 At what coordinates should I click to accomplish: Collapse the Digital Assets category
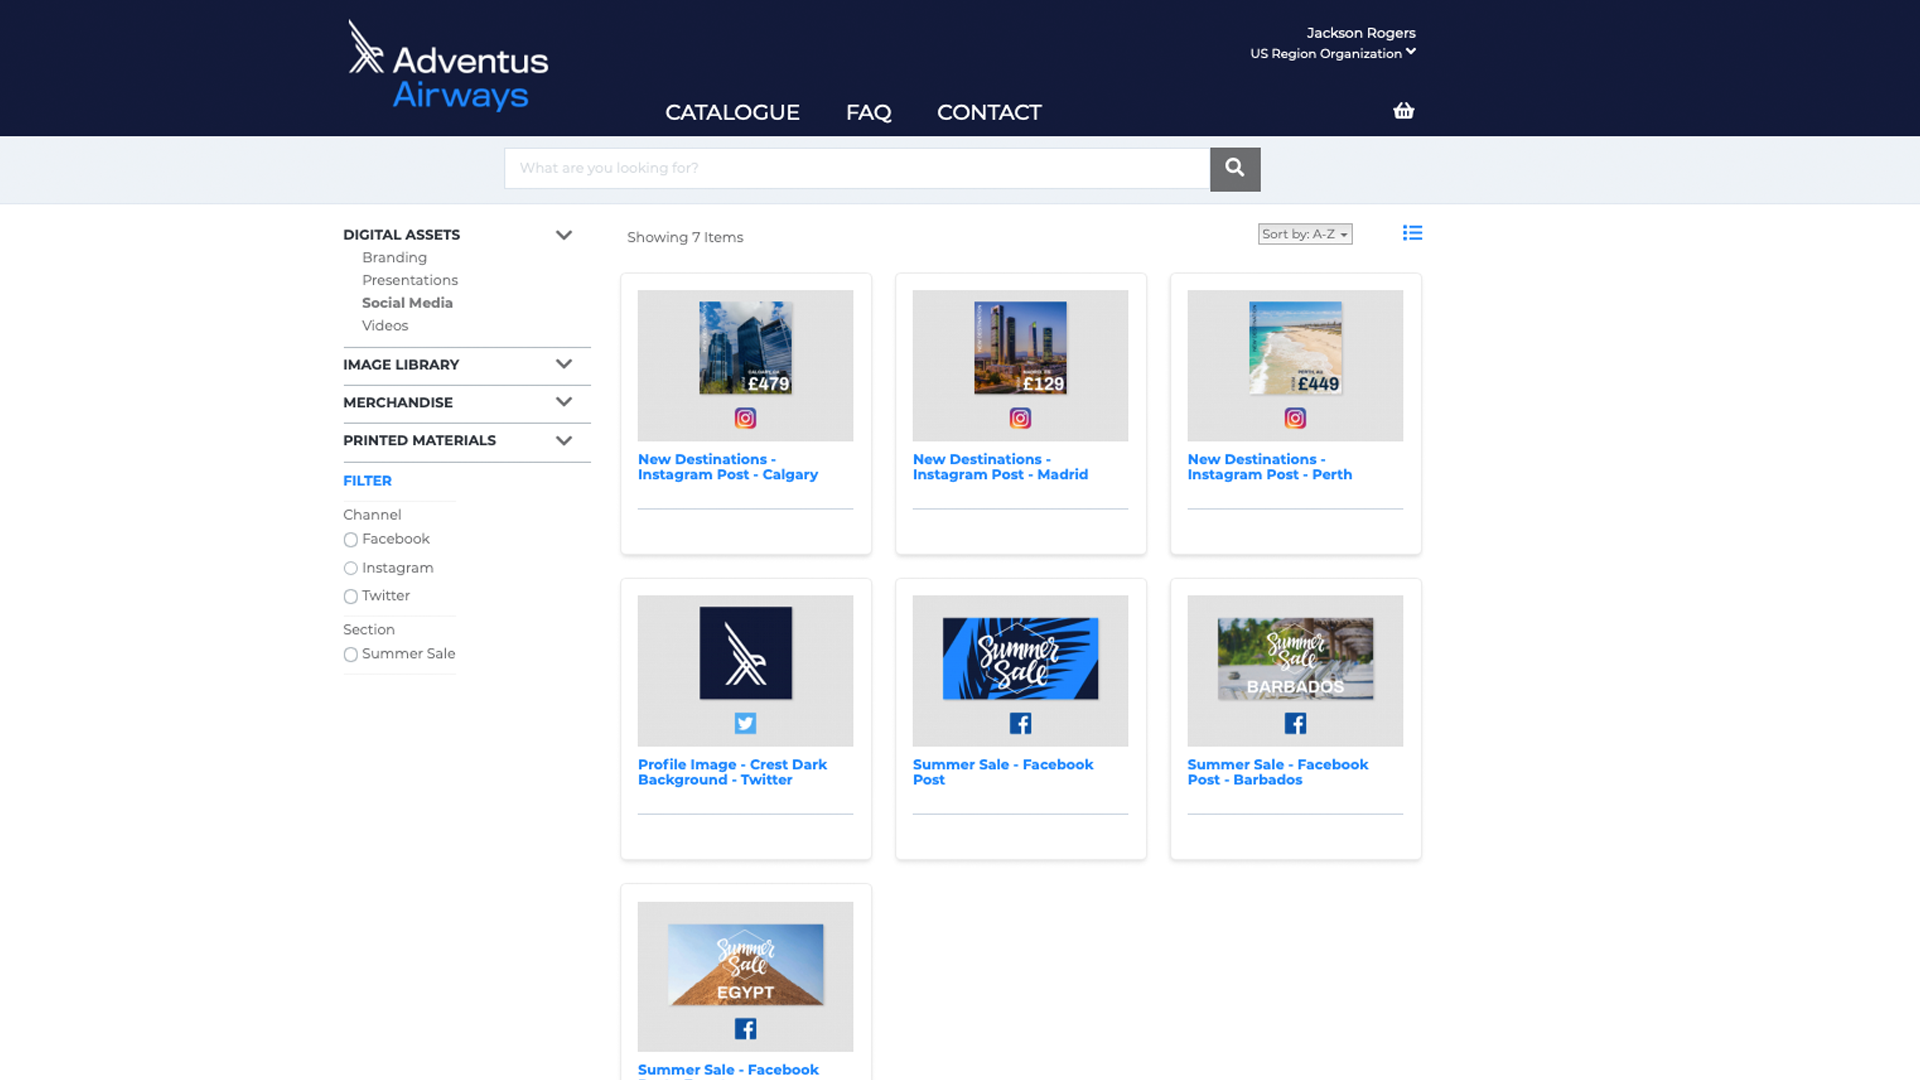point(563,234)
